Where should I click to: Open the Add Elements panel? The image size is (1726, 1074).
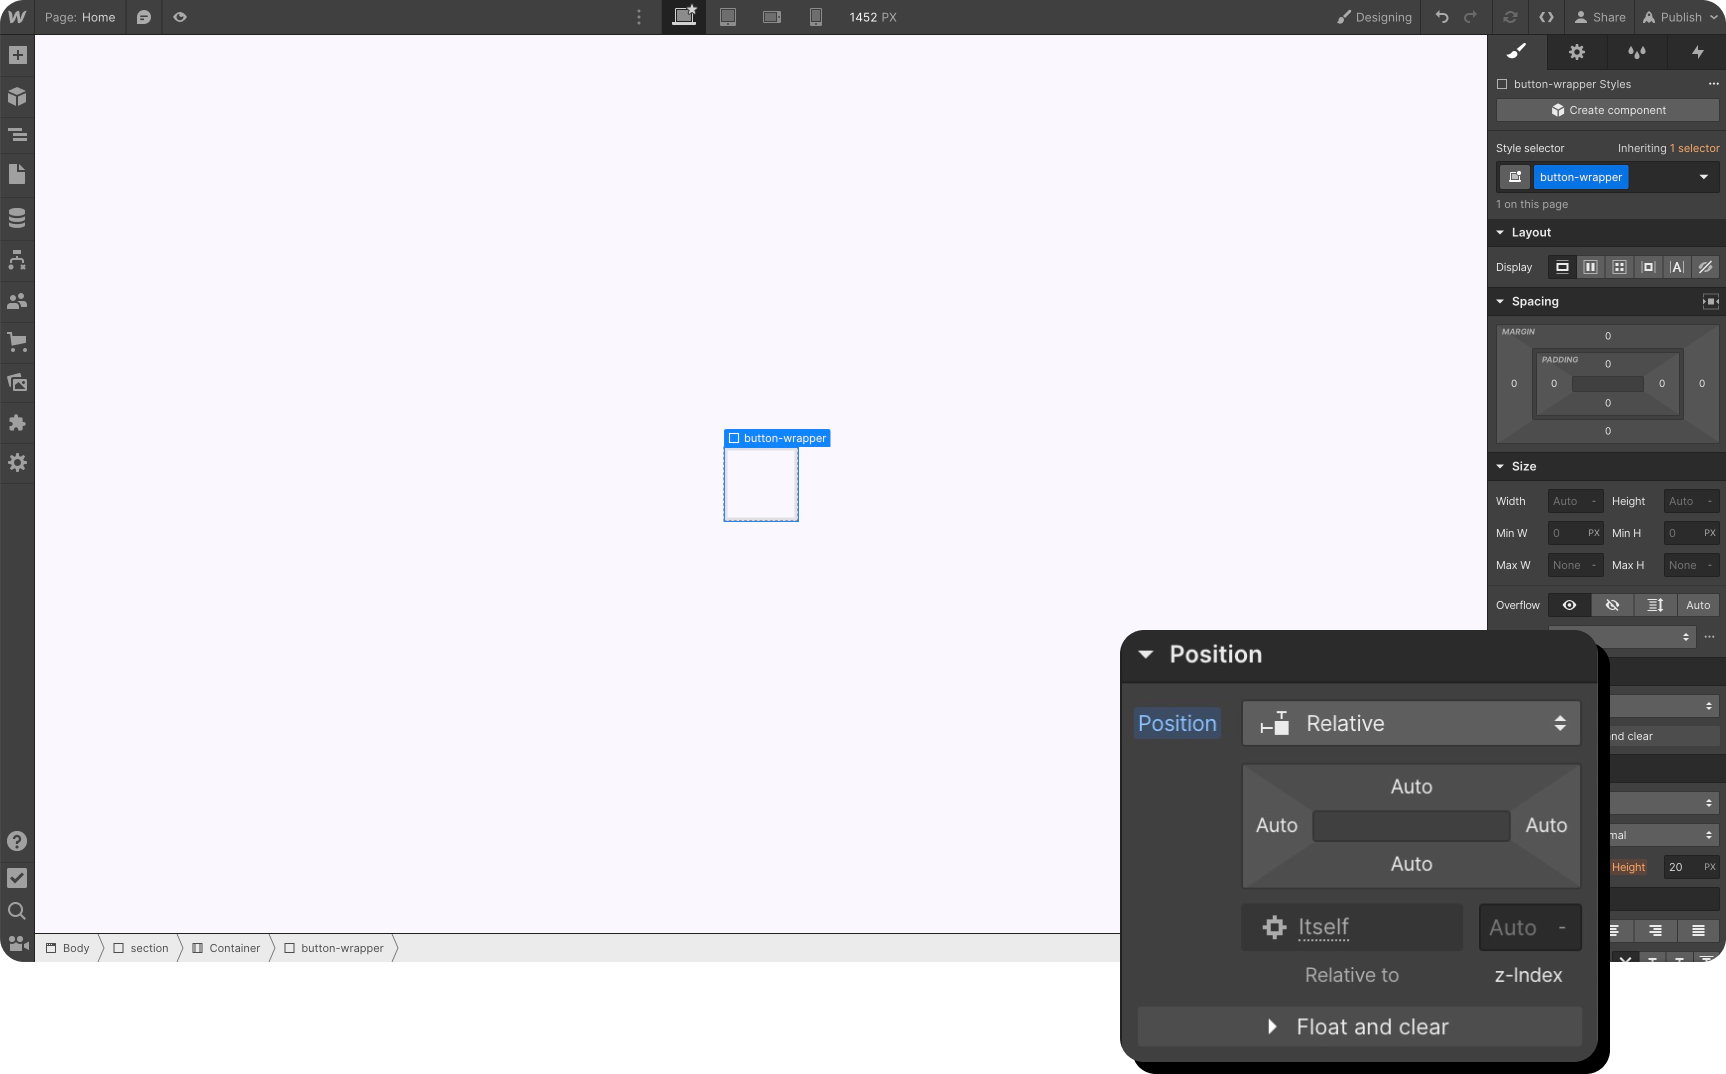[17, 55]
